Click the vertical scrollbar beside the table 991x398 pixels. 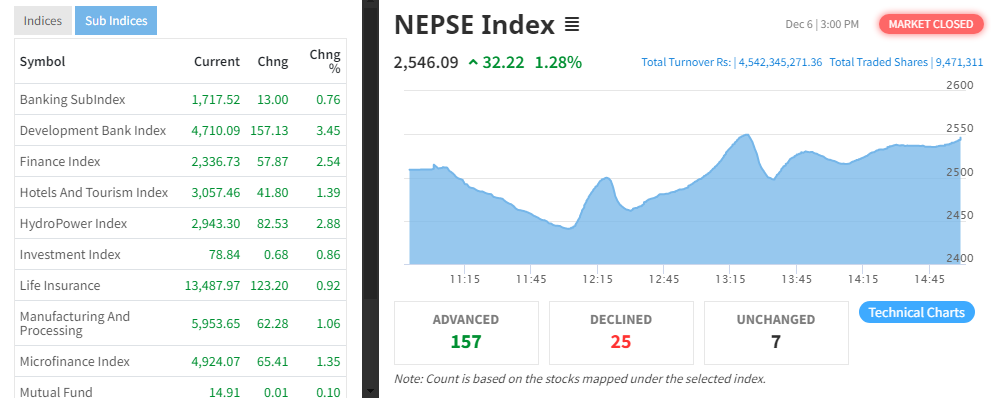[370, 199]
